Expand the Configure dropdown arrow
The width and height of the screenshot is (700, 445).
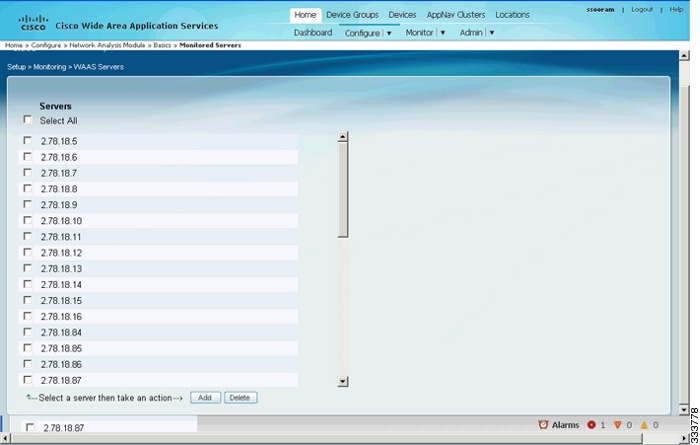click(x=389, y=33)
